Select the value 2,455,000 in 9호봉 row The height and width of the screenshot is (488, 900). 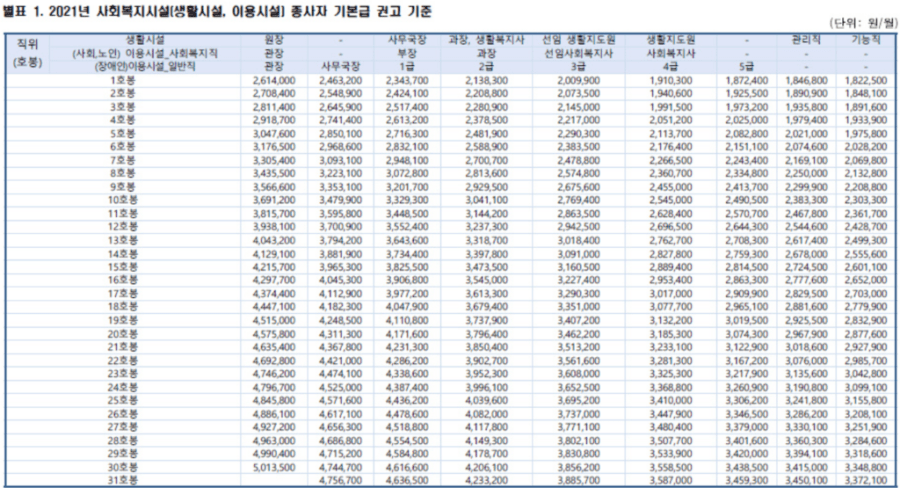[x=670, y=187]
